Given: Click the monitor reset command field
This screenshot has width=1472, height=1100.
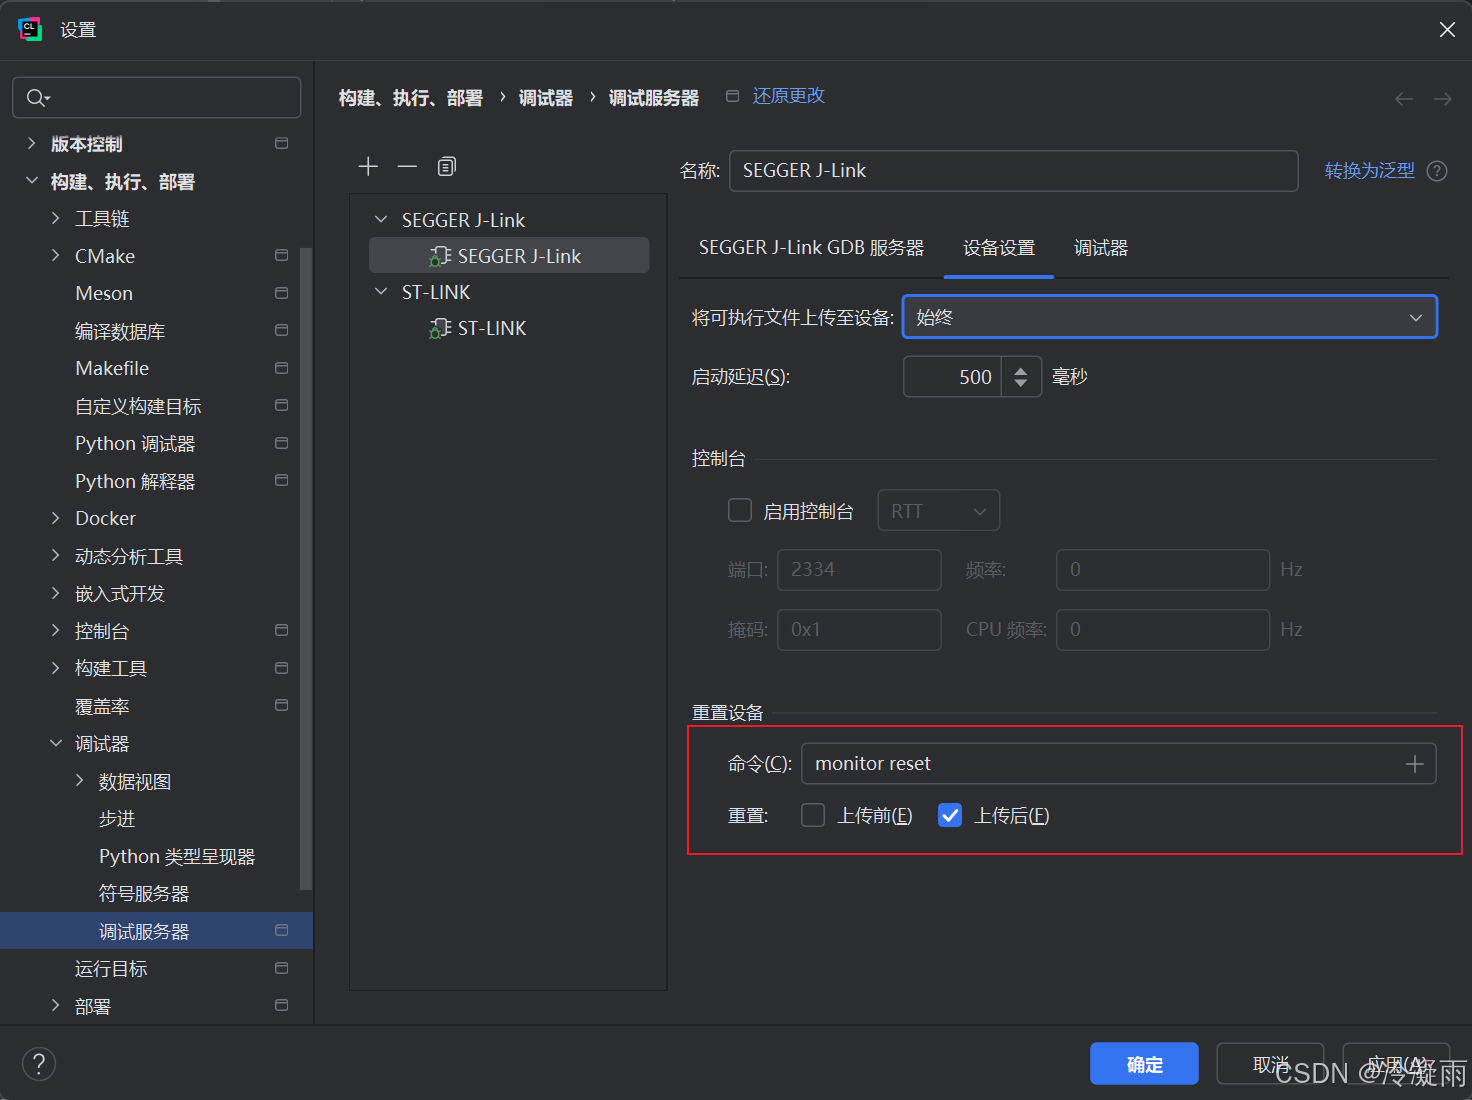Looking at the screenshot, I should point(1119,764).
